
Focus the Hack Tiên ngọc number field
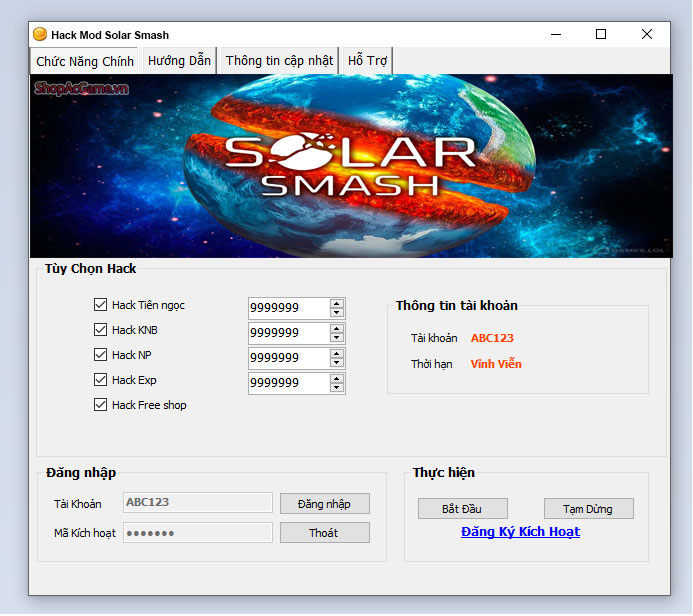(x=289, y=308)
